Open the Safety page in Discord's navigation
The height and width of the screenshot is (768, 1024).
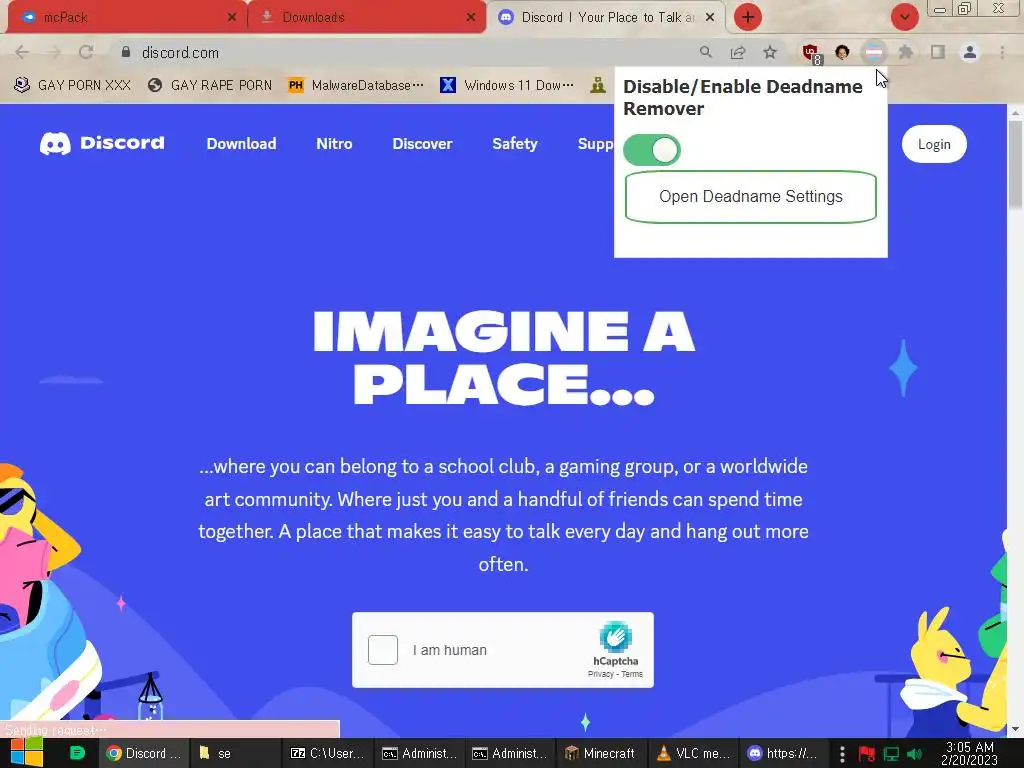tap(515, 144)
